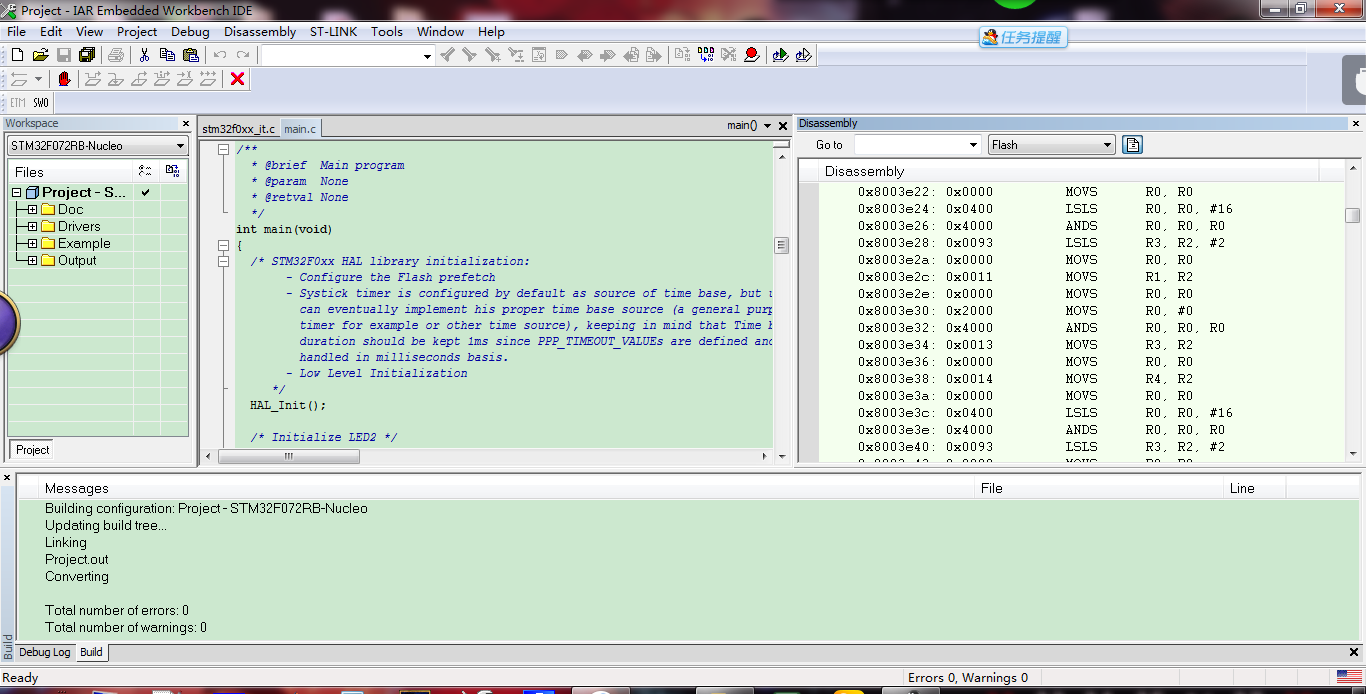
Task: Expand the Example folder node
Action: tap(32, 244)
